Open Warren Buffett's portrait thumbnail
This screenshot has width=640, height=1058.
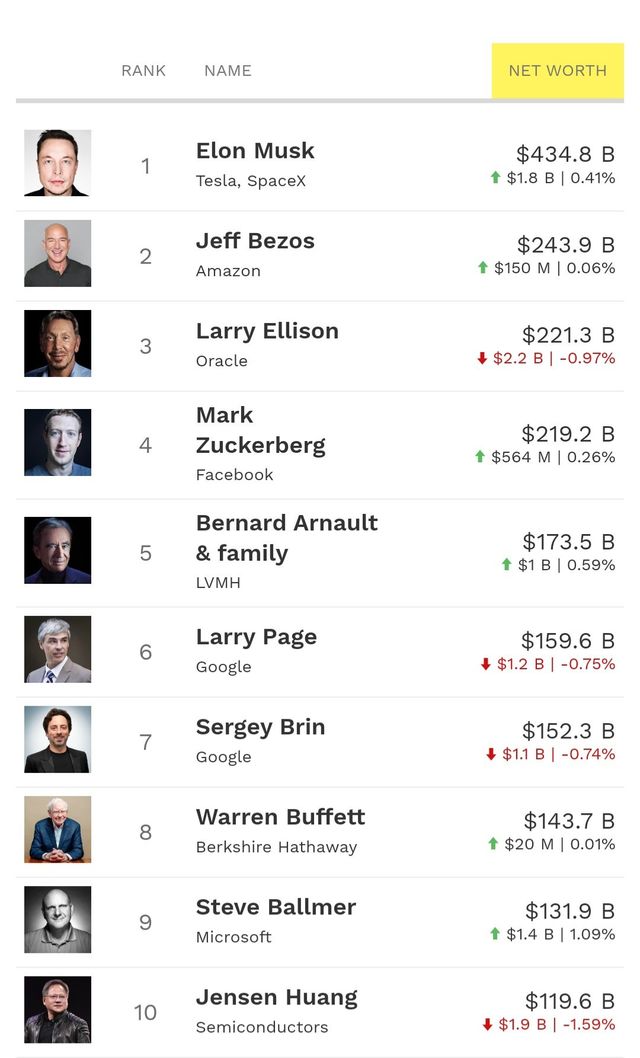pos(58,829)
